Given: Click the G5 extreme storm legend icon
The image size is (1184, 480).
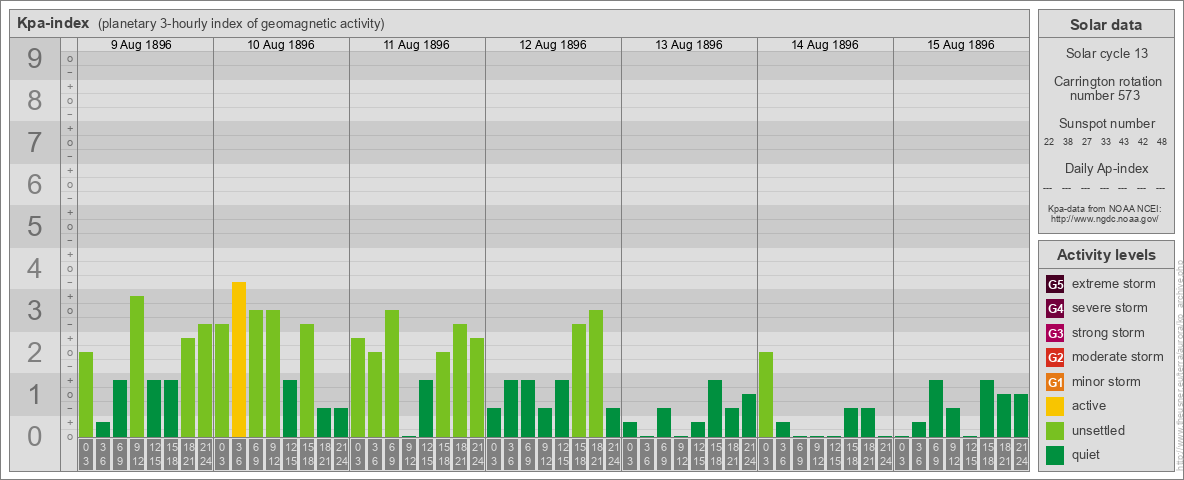Looking at the screenshot, I should [x=1055, y=285].
